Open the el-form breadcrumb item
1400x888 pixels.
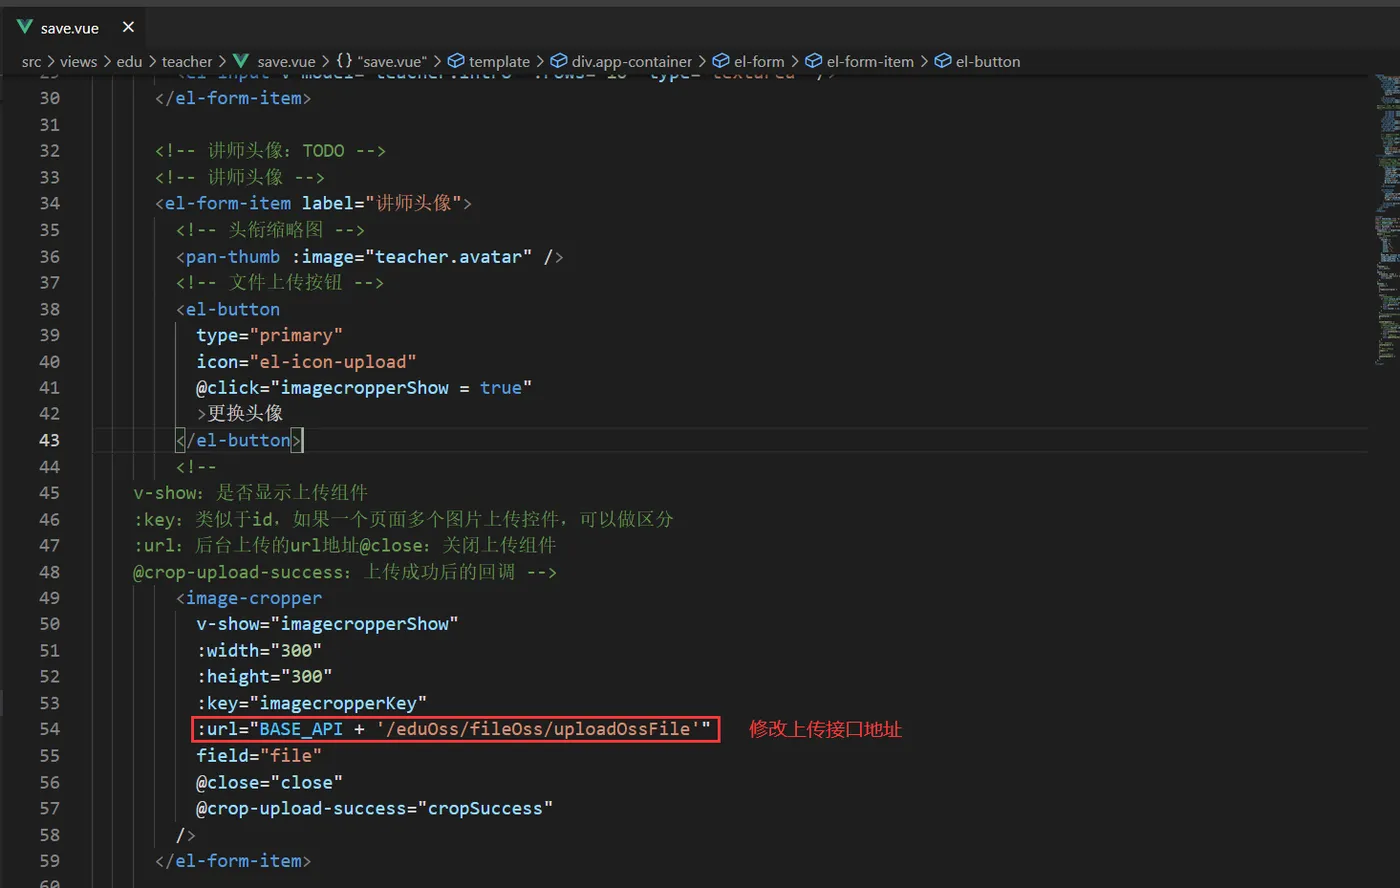coord(759,62)
